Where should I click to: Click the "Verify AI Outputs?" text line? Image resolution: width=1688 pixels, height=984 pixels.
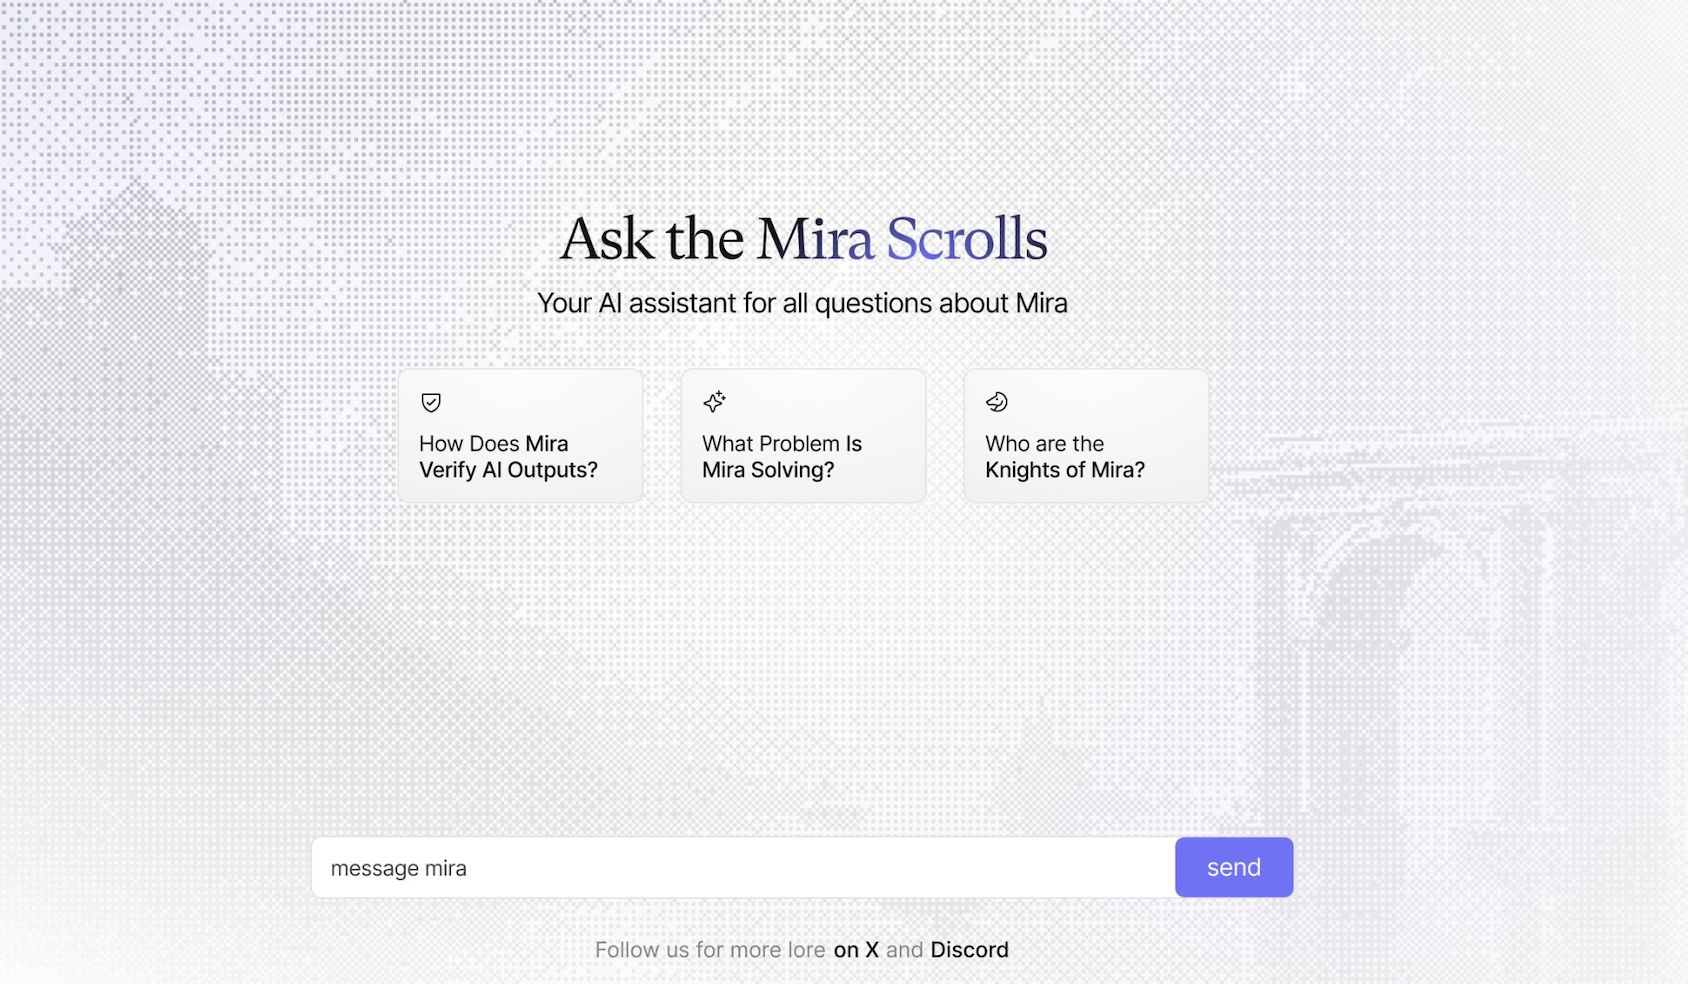[508, 470]
